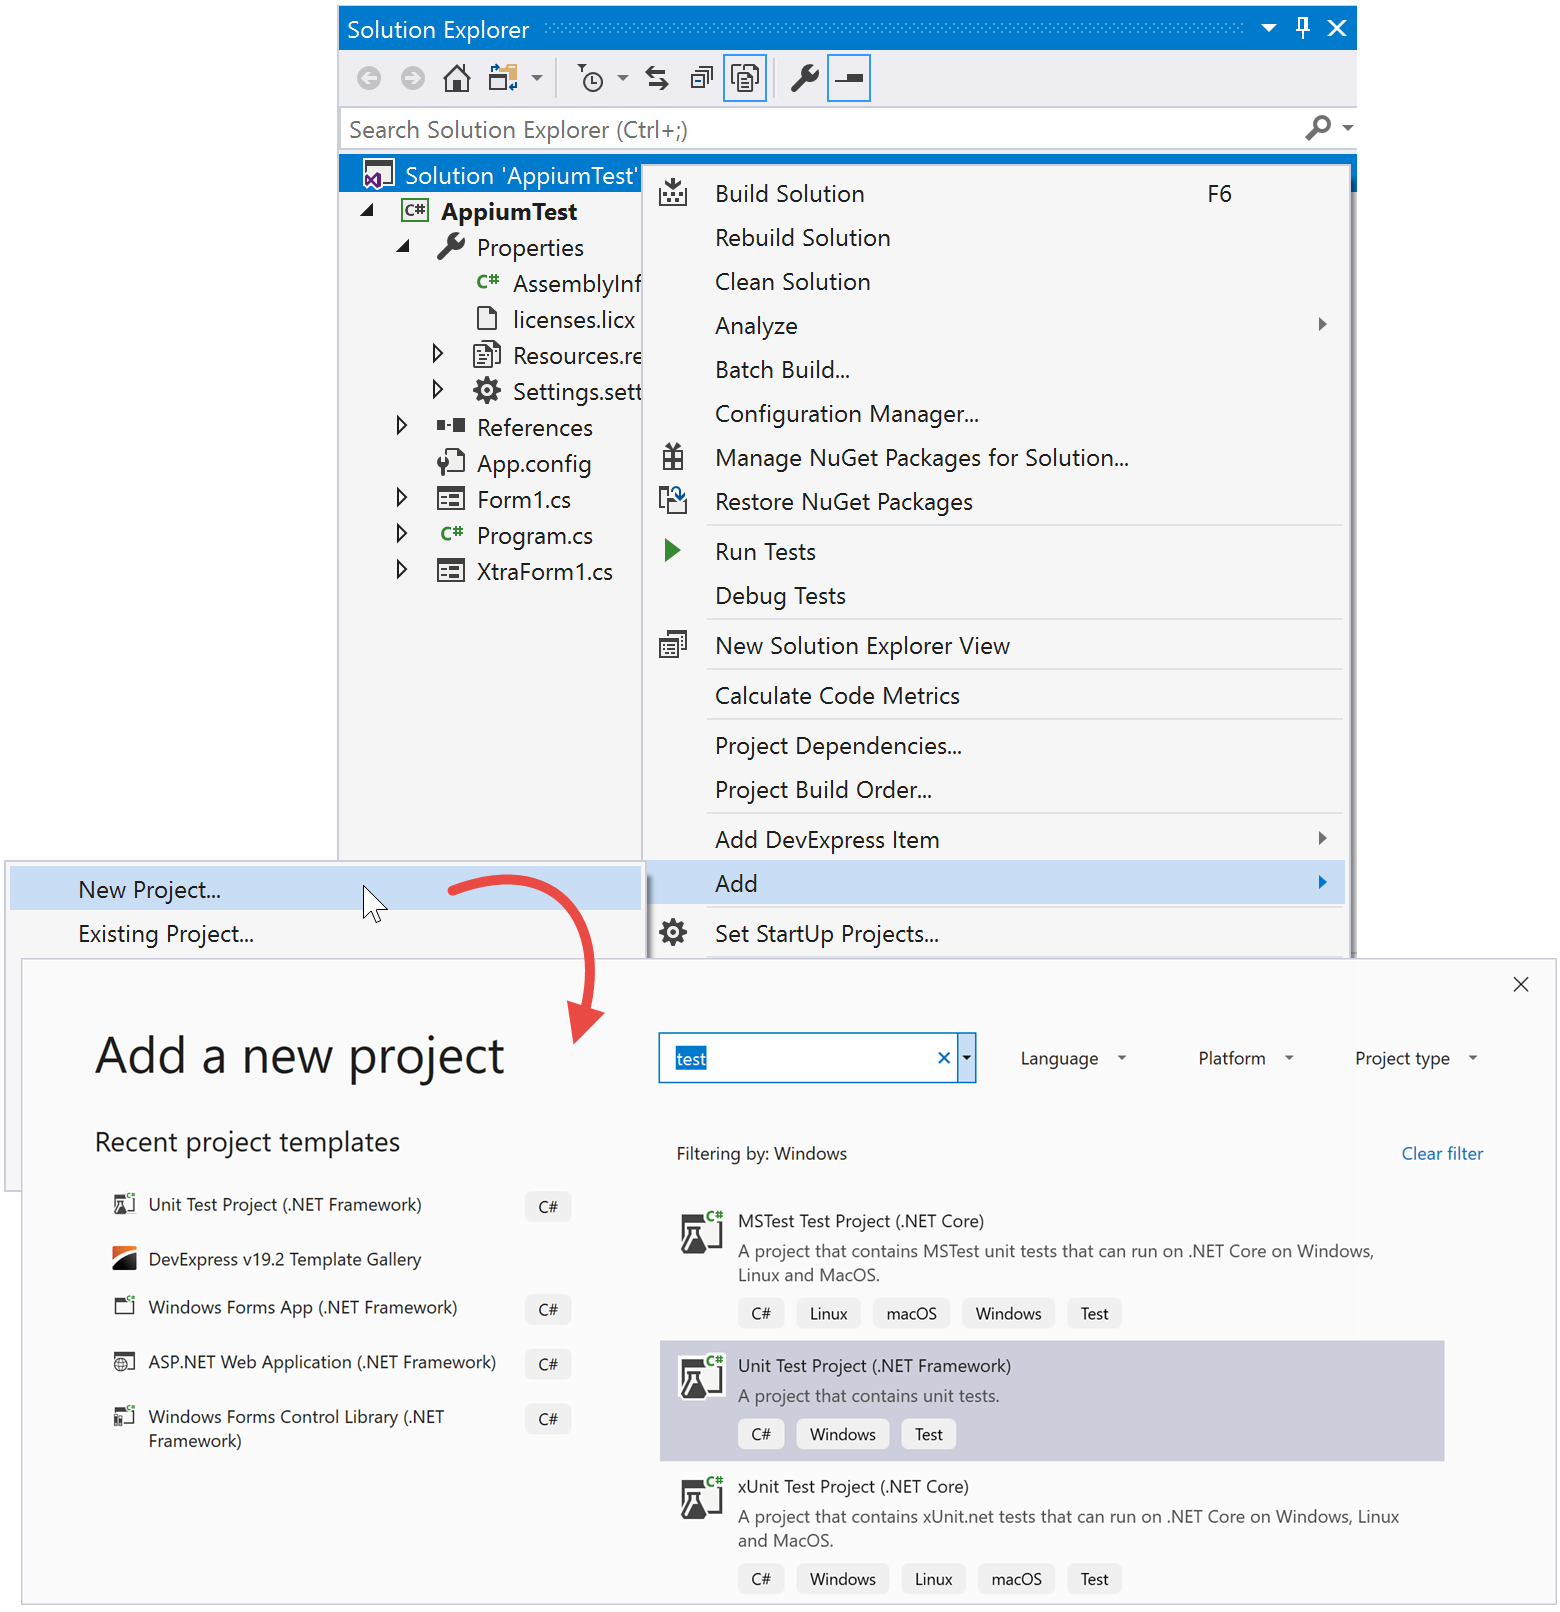Choose New Project... in the Add submenu
The image size is (1560, 1612).
pyautogui.click(x=325, y=890)
